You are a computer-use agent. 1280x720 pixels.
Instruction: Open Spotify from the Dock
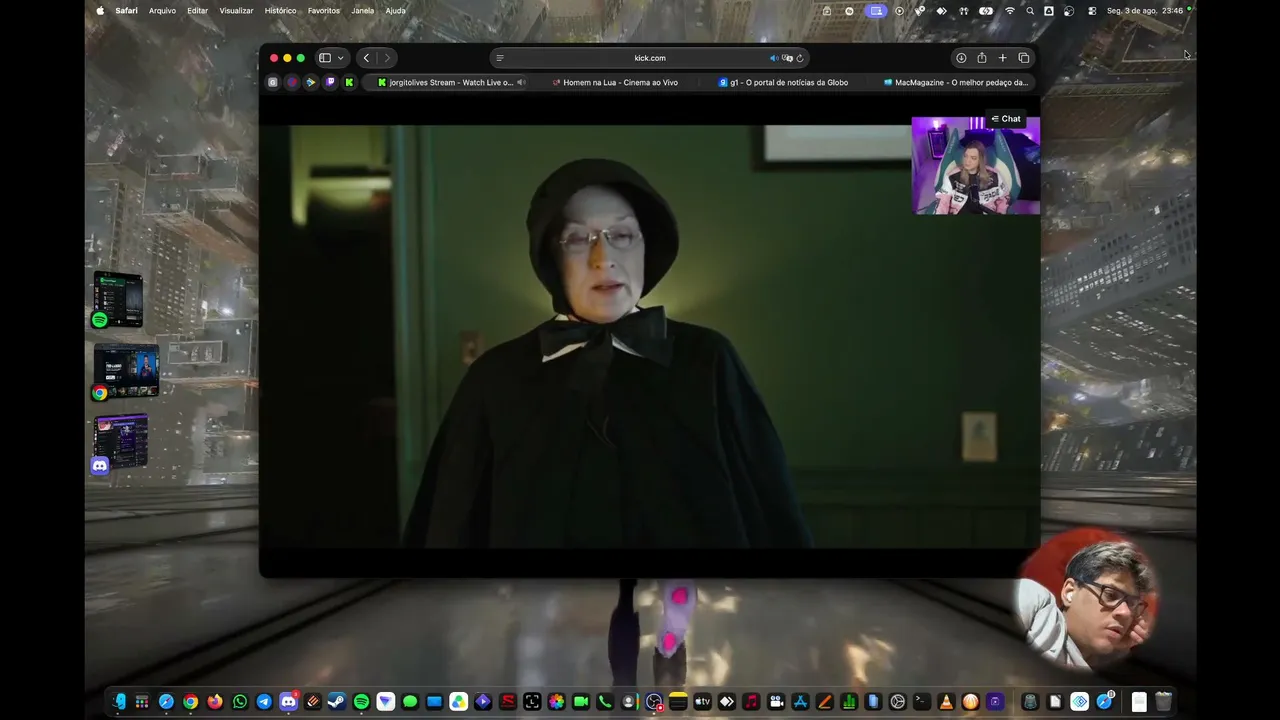pyautogui.click(x=361, y=702)
